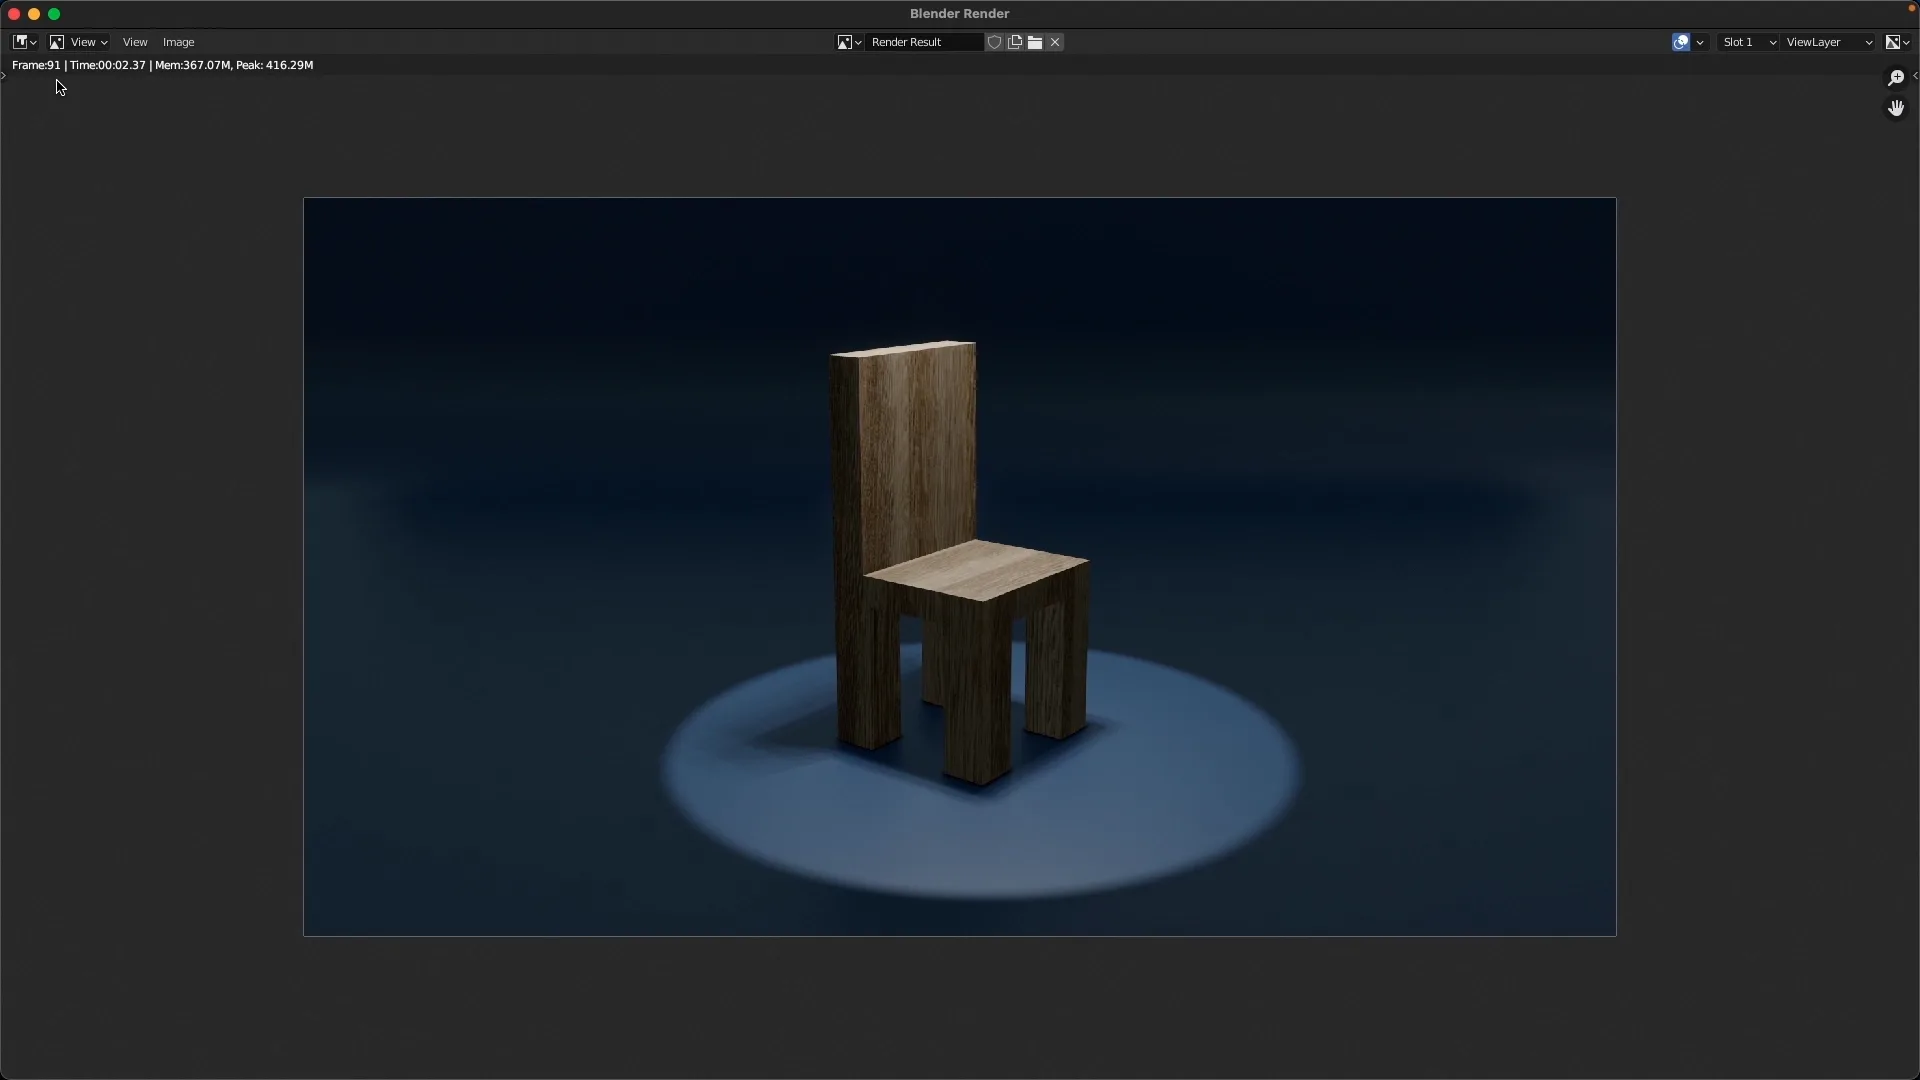Screen dimensions: 1920x1080
Task: Click the zoom magnifier gizmo
Action: (1896, 78)
